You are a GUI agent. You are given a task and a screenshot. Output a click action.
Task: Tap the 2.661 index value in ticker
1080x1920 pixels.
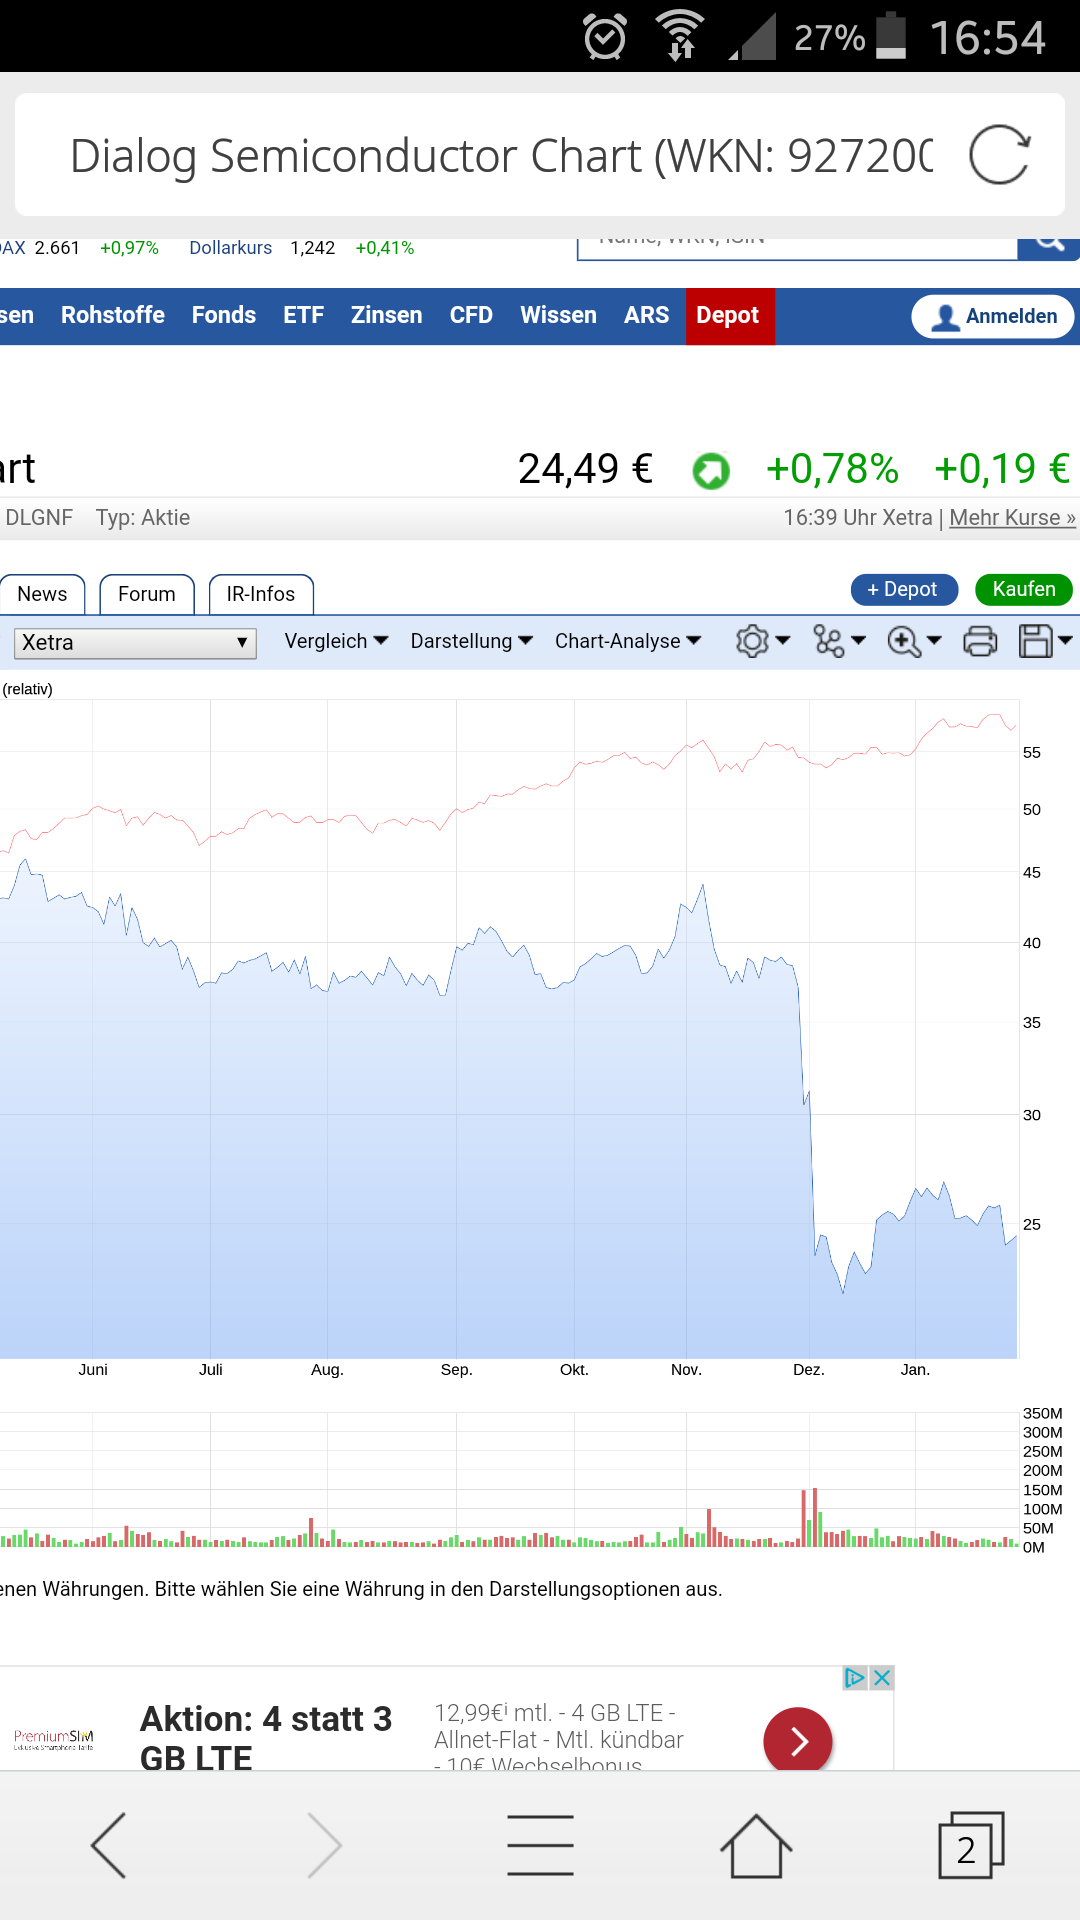coord(57,247)
